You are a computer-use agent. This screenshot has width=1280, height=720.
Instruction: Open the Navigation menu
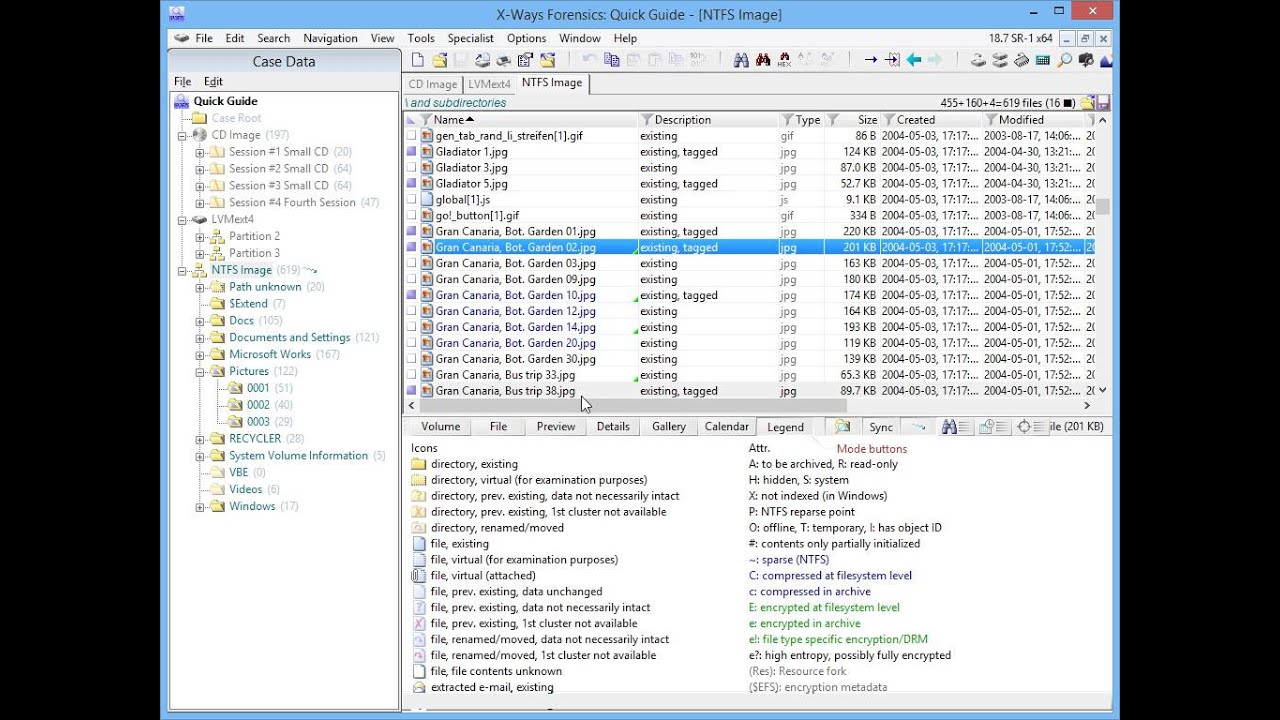coord(330,38)
